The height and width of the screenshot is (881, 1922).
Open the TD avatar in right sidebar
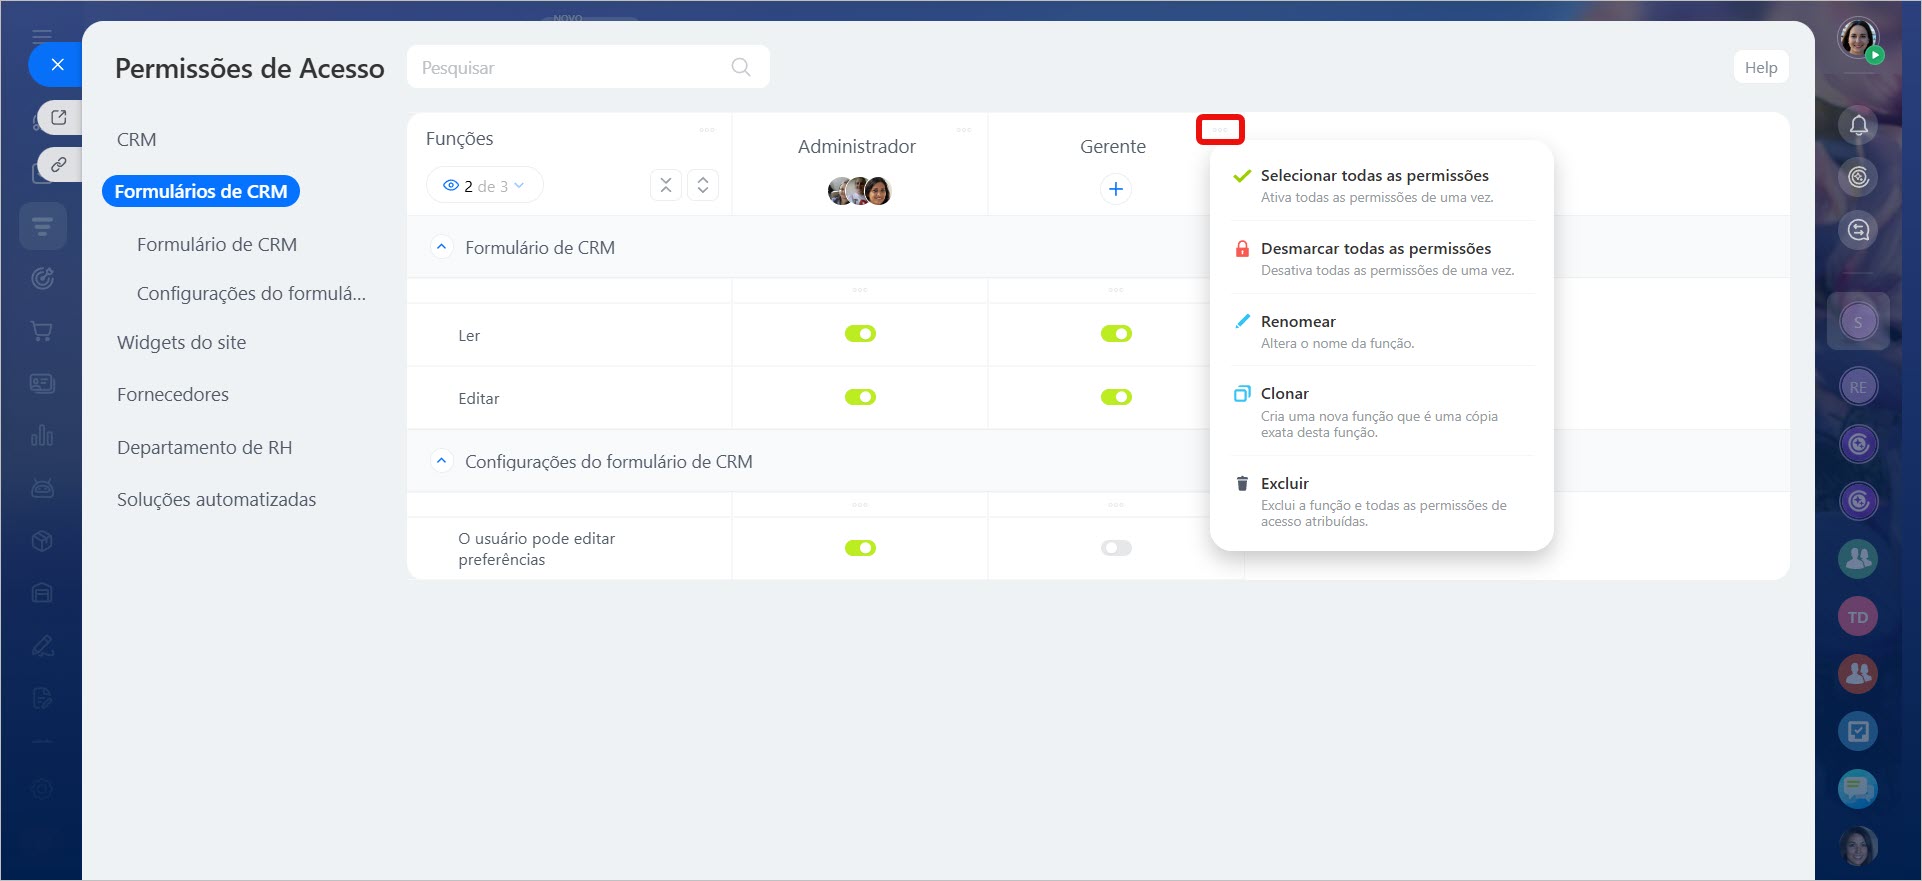pyautogui.click(x=1857, y=617)
